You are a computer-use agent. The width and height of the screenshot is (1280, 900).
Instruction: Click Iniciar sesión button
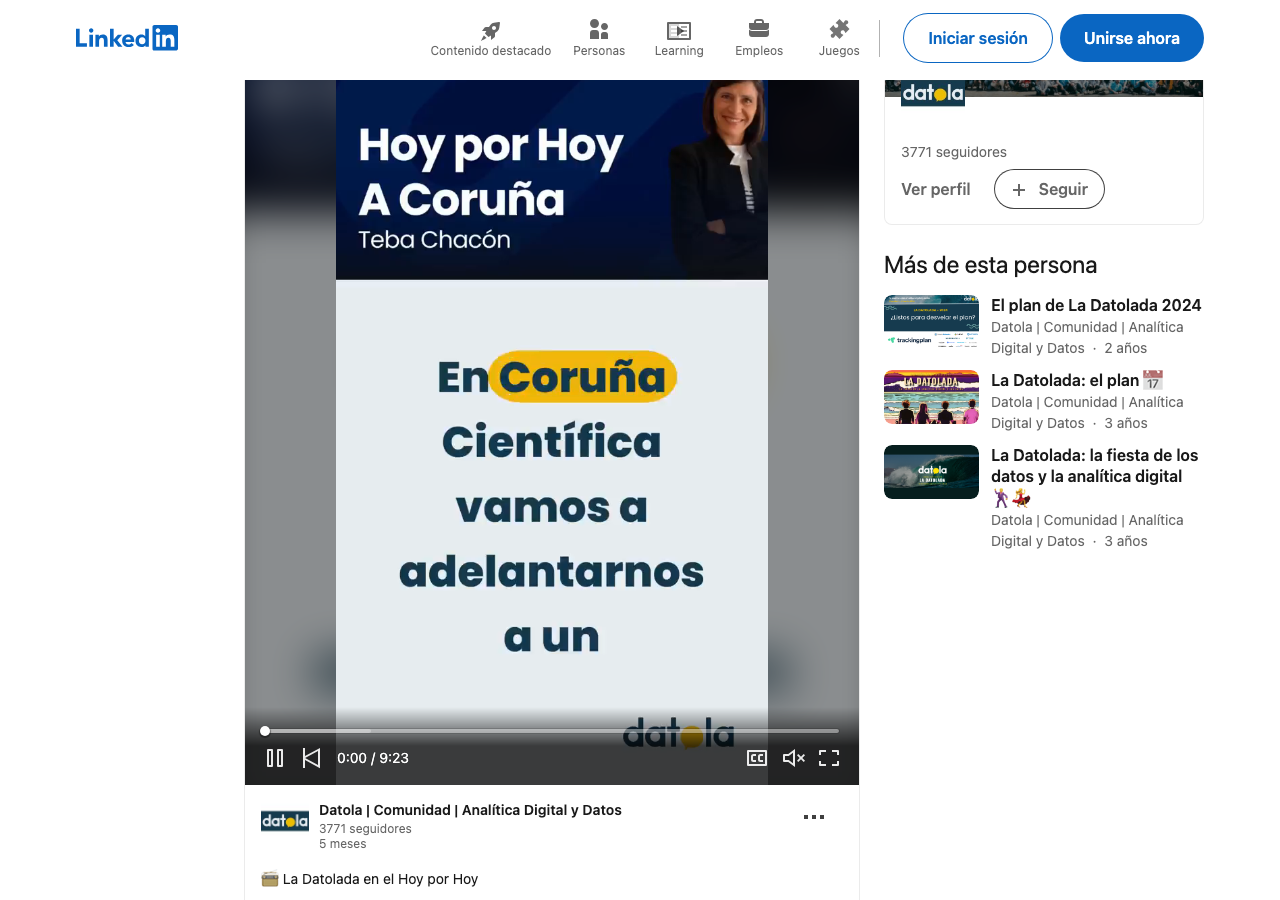coord(978,38)
